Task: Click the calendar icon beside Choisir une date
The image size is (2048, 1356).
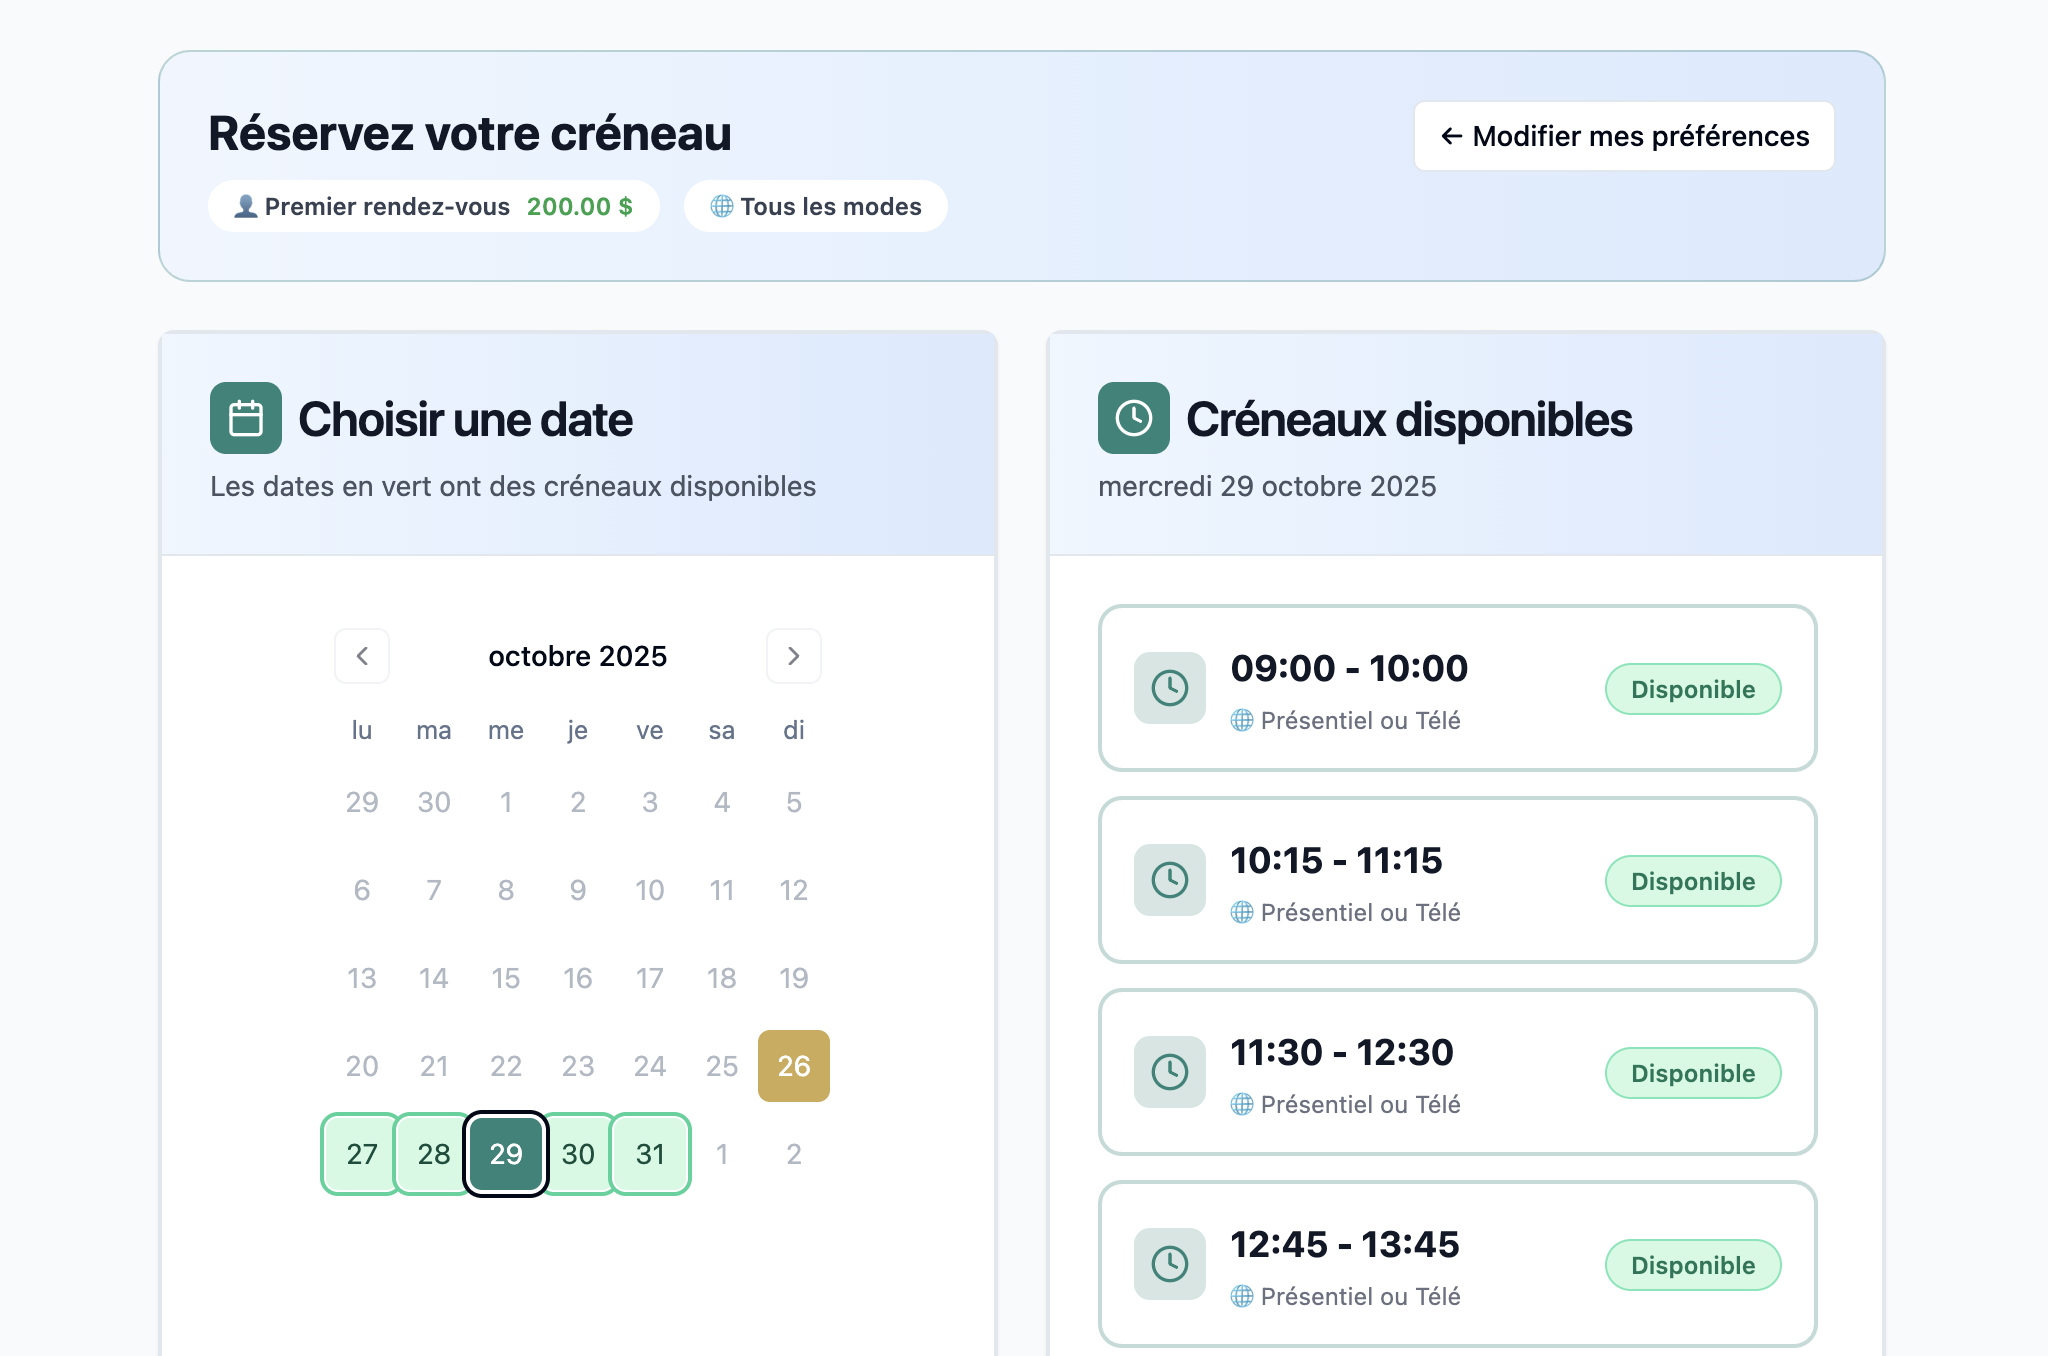Action: tap(245, 419)
